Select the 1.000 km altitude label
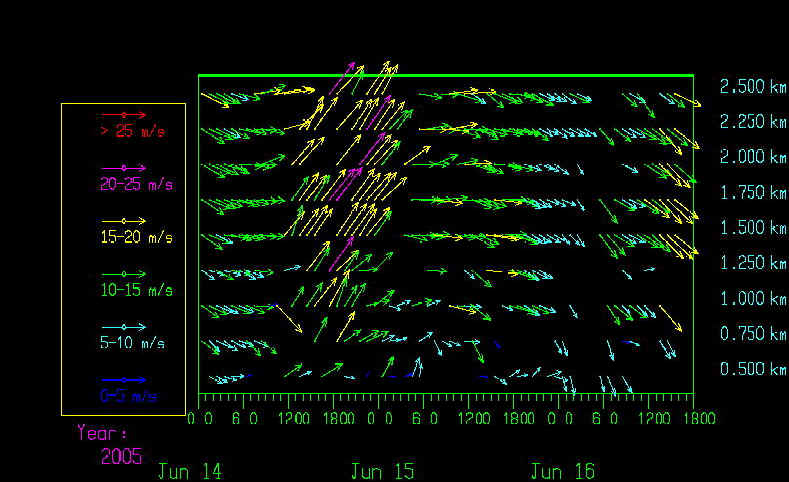 coord(752,298)
